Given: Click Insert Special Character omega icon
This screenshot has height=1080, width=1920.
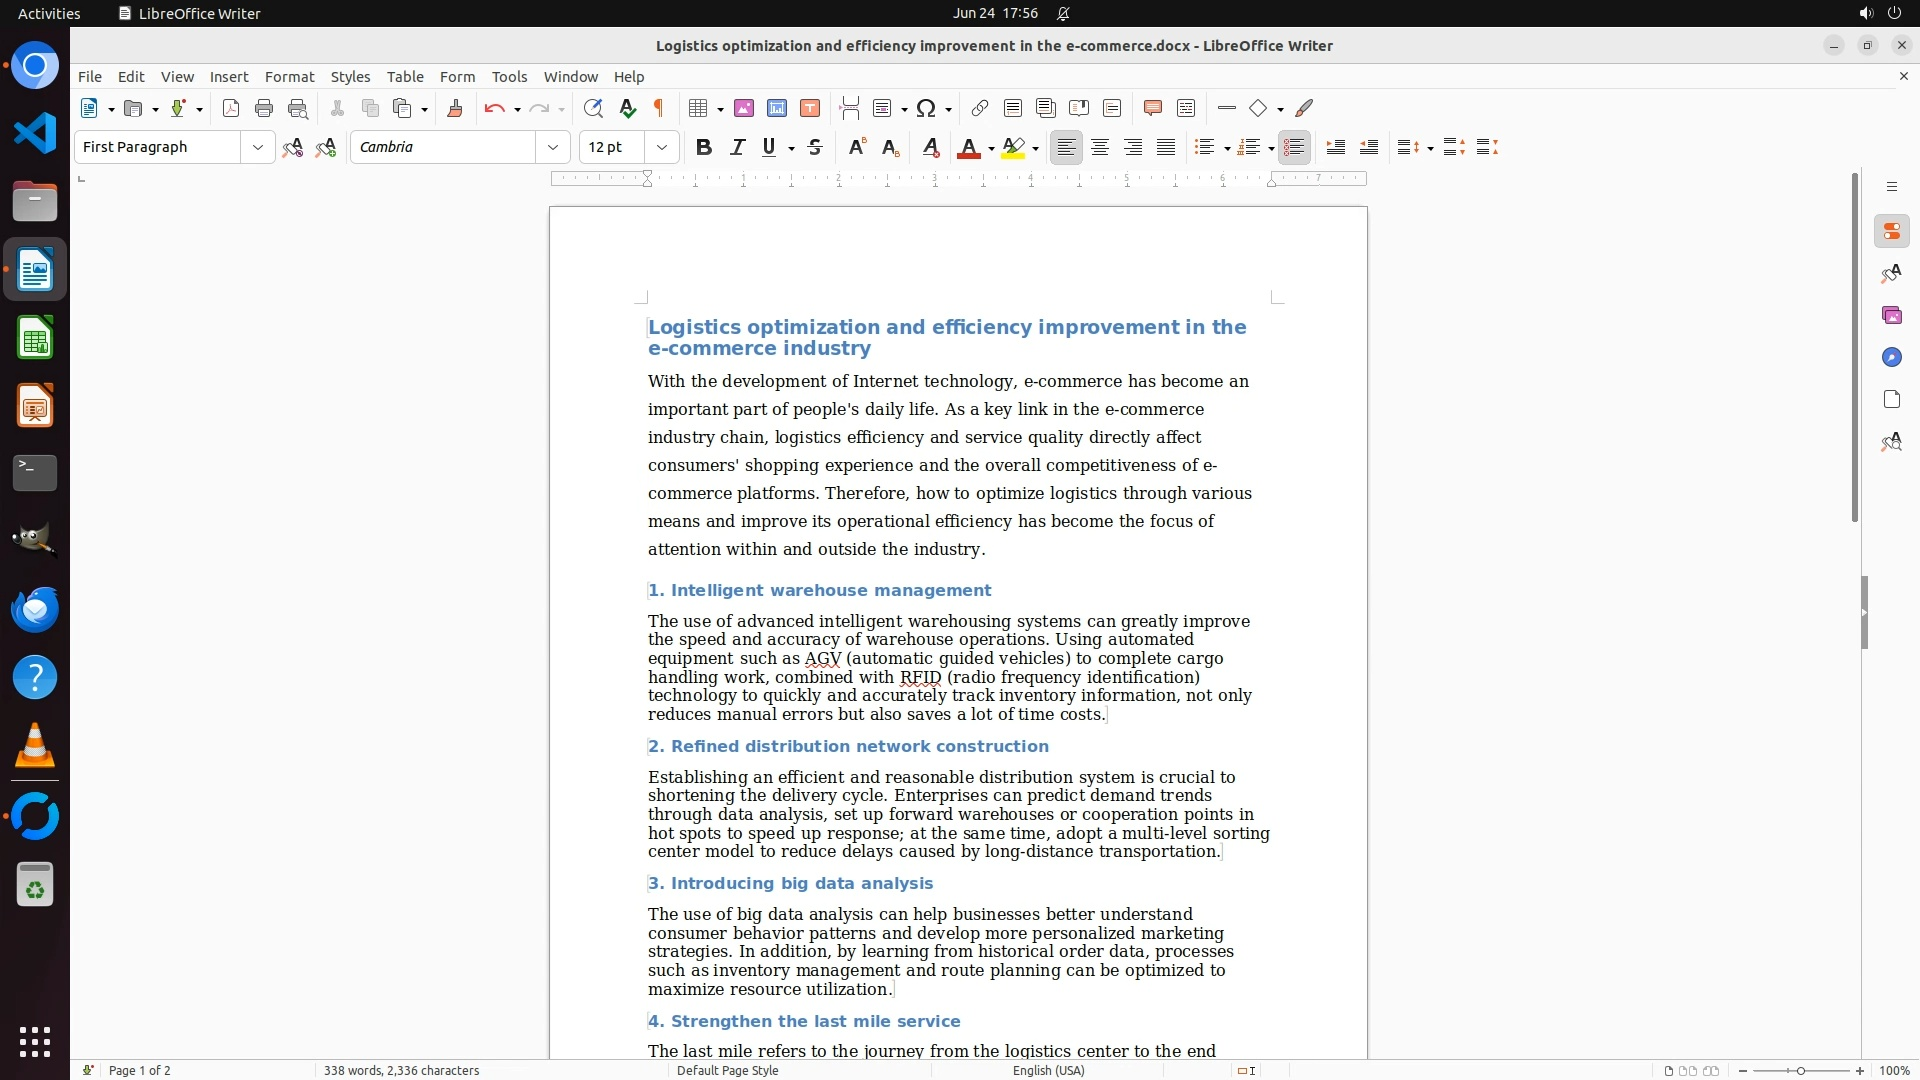Looking at the screenshot, I should tap(926, 109).
